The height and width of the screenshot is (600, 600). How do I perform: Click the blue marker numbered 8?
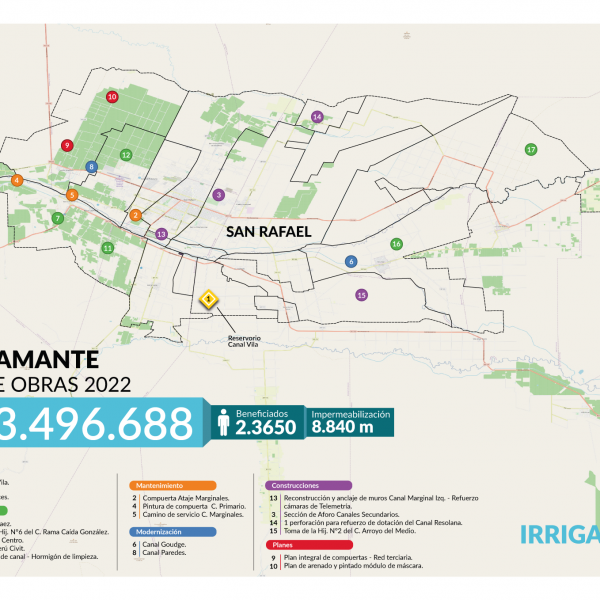[92, 167]
